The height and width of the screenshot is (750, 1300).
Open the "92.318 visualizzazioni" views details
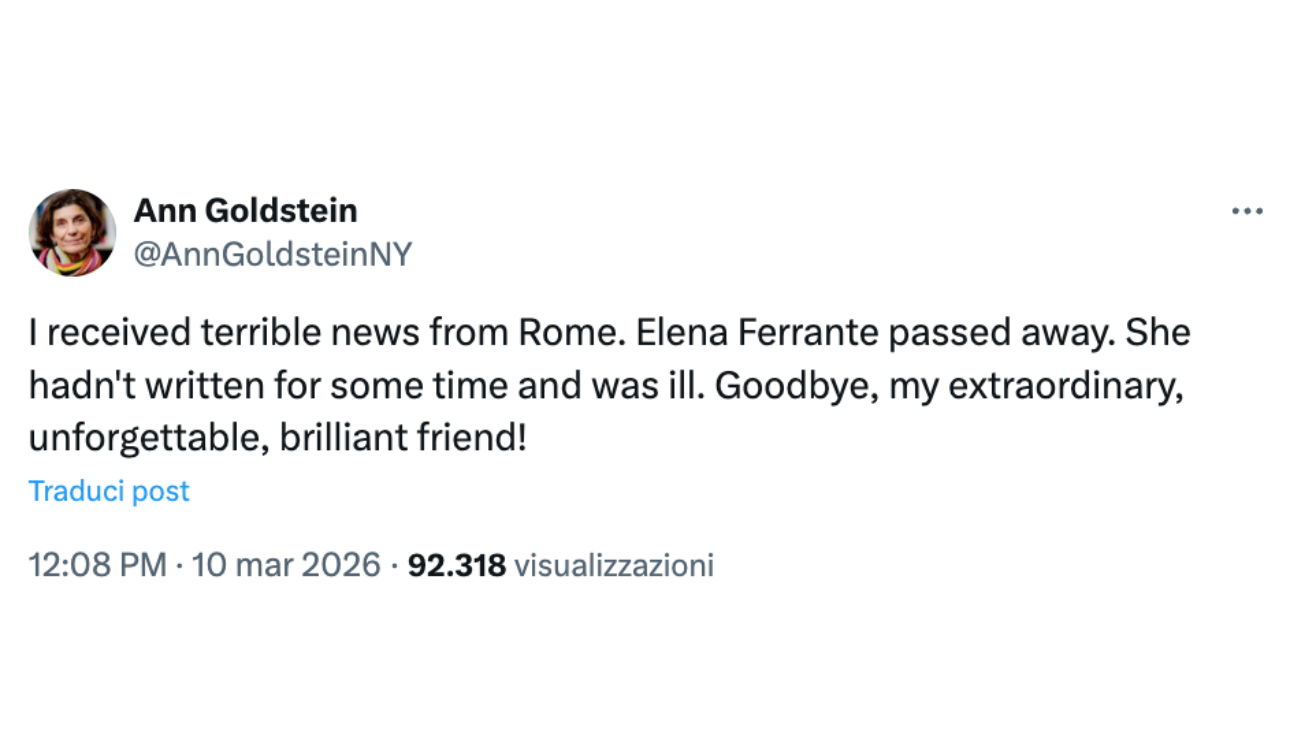(x=560, y=565)
